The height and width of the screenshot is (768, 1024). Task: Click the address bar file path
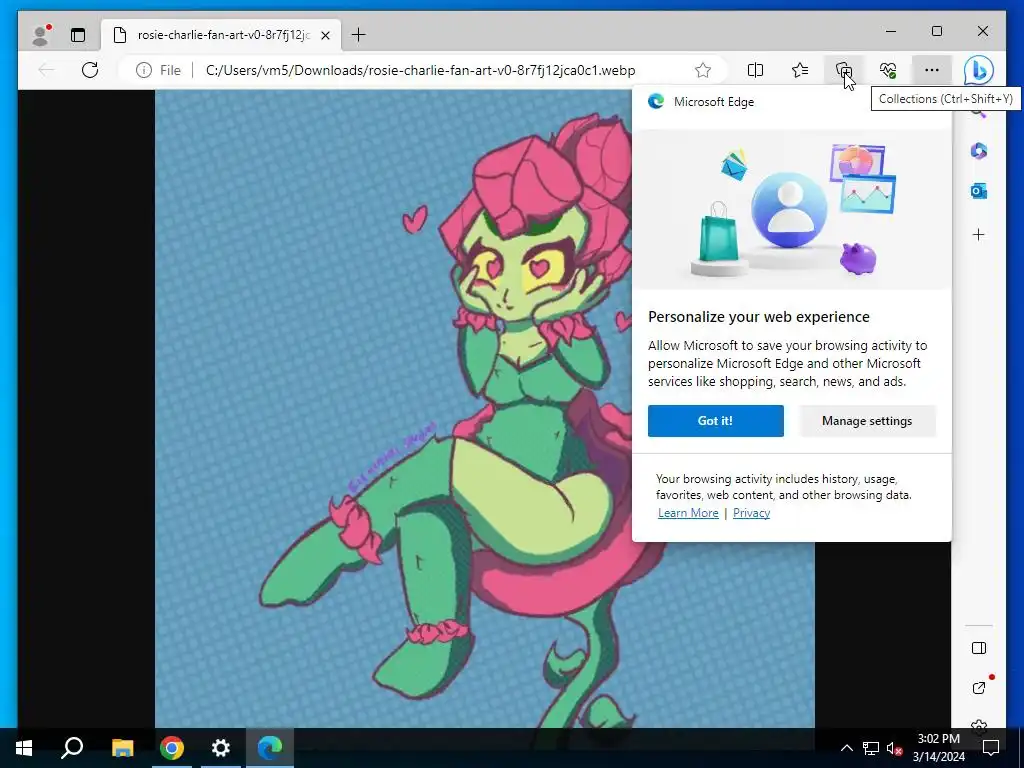tap(420, 70)
